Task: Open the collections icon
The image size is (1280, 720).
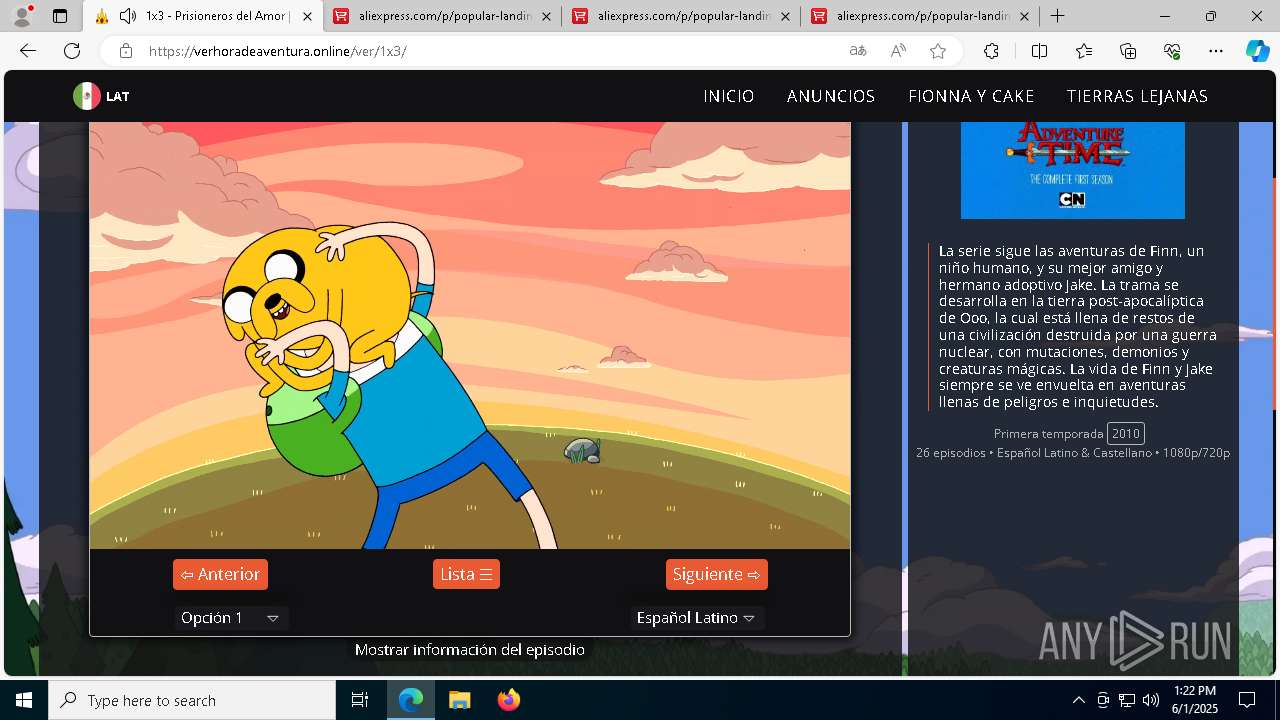Action: (x=1128, y=51)
